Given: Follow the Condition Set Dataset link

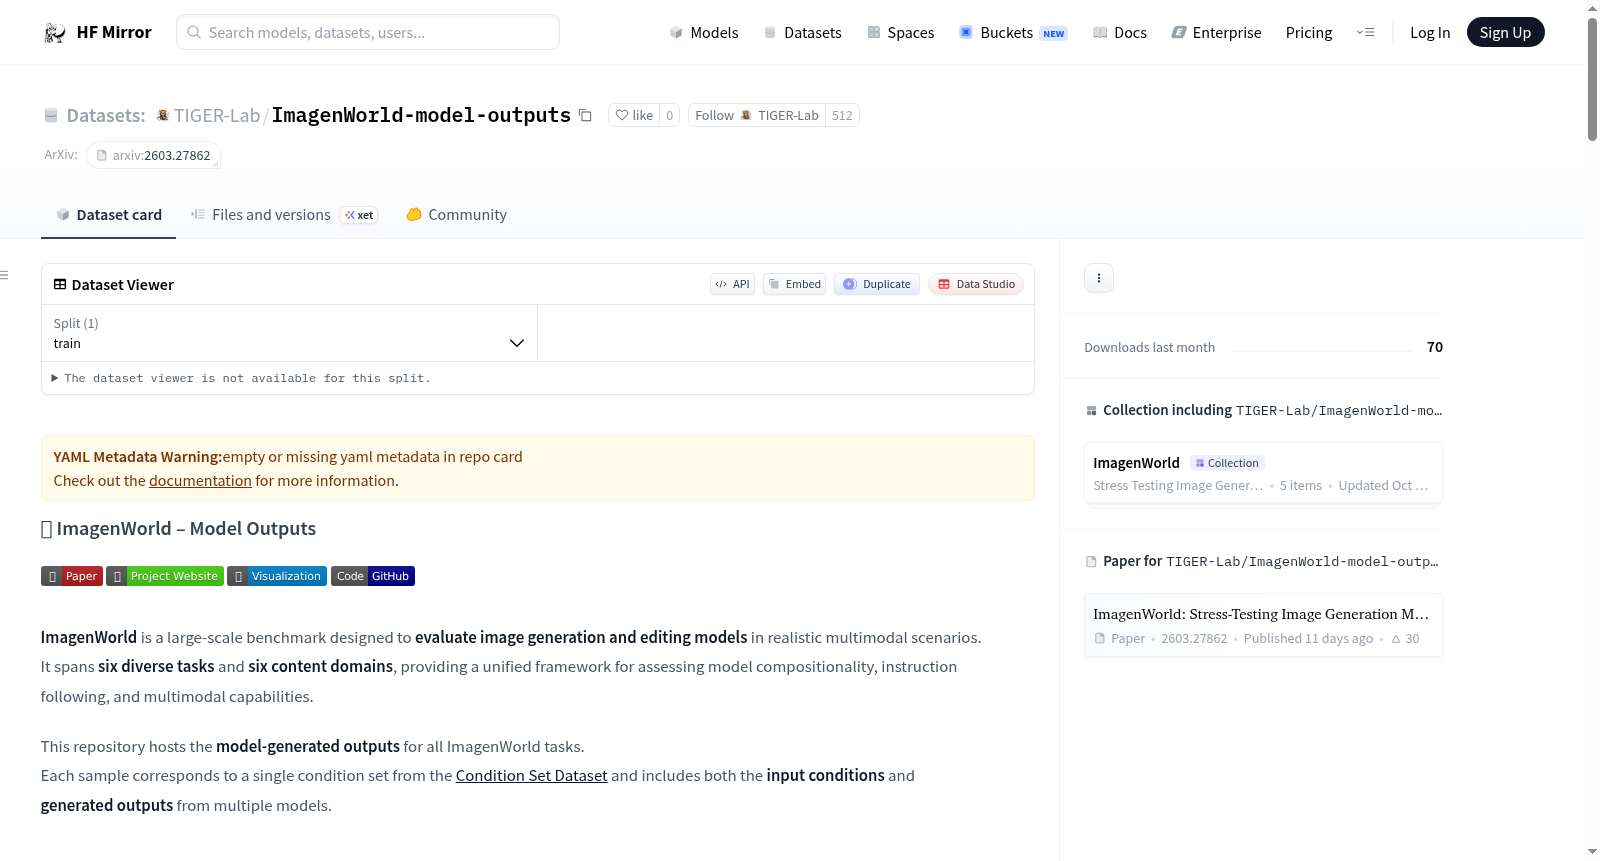Looking at the screenshot, I should pyautogui.click(x=532, y=776).
